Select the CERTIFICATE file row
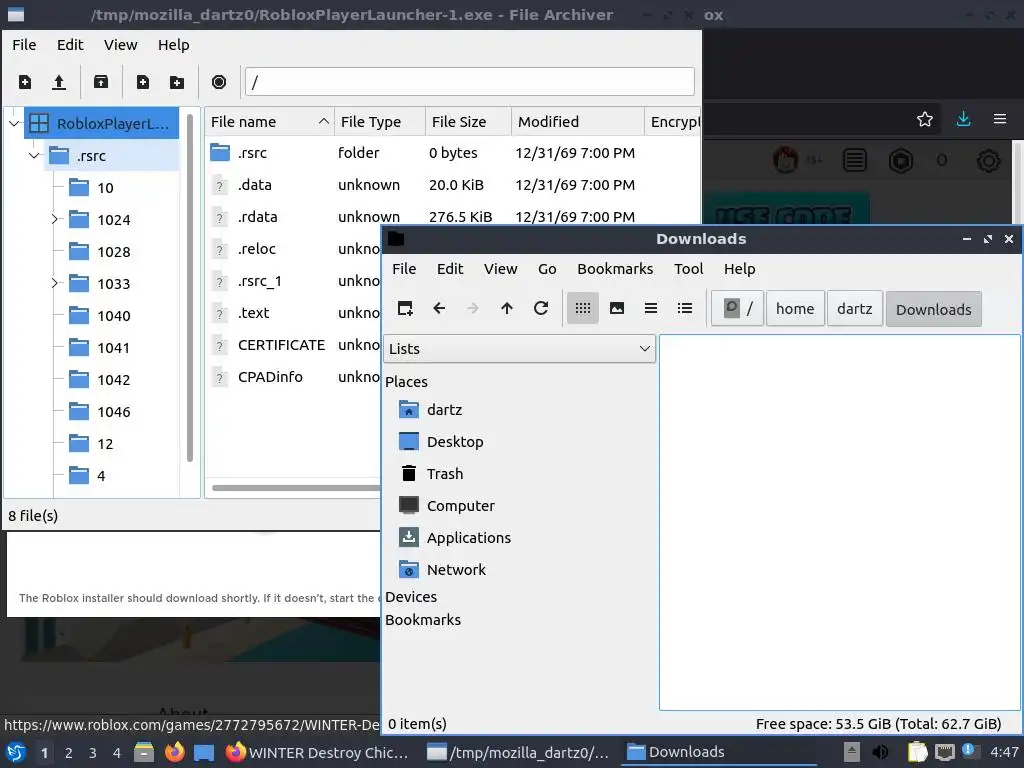 click(294, 345)
